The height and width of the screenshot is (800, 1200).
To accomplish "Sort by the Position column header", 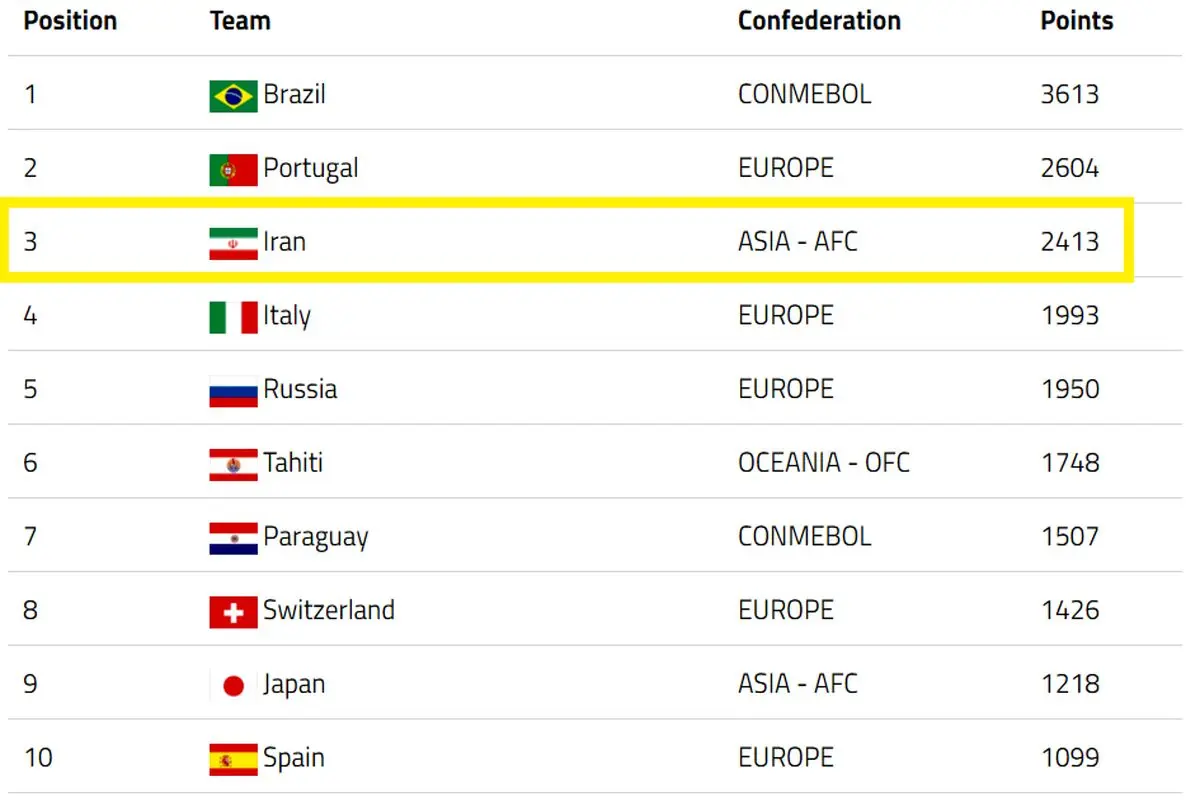I will pos(70,21).
